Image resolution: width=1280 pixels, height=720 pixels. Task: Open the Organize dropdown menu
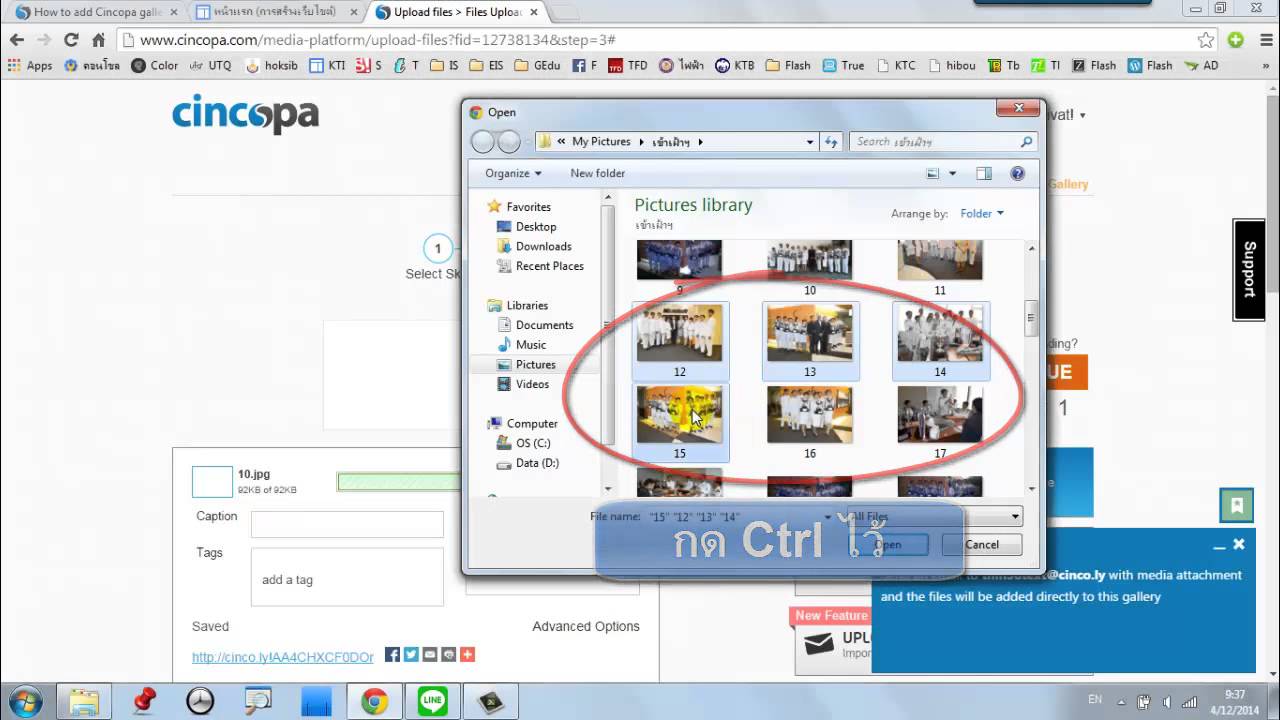pos(513,173)
